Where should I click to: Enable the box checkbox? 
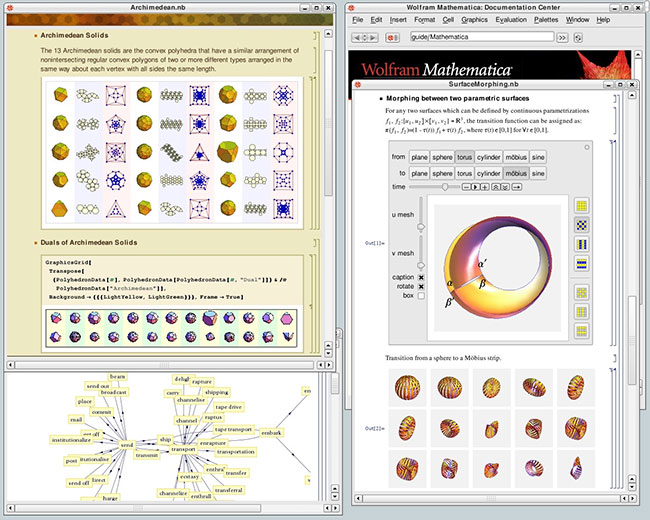(421, 296)
